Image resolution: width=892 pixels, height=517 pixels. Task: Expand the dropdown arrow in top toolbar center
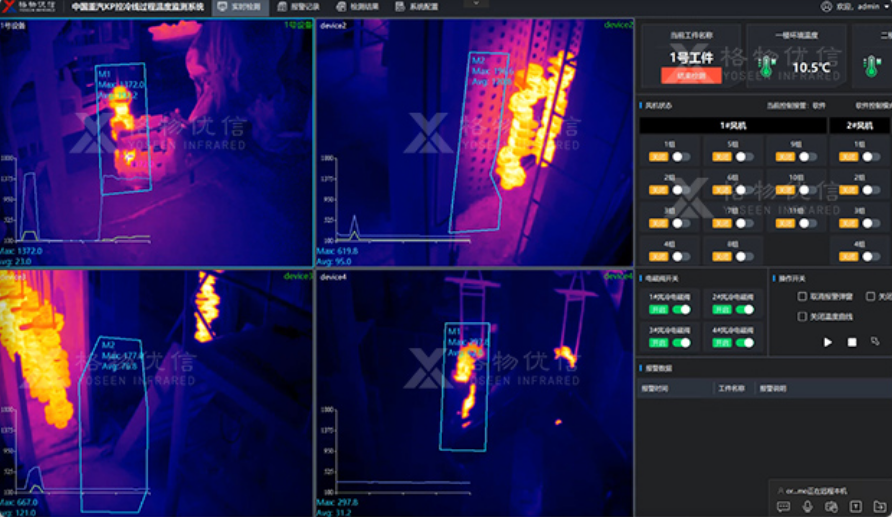tap(477, 4)
